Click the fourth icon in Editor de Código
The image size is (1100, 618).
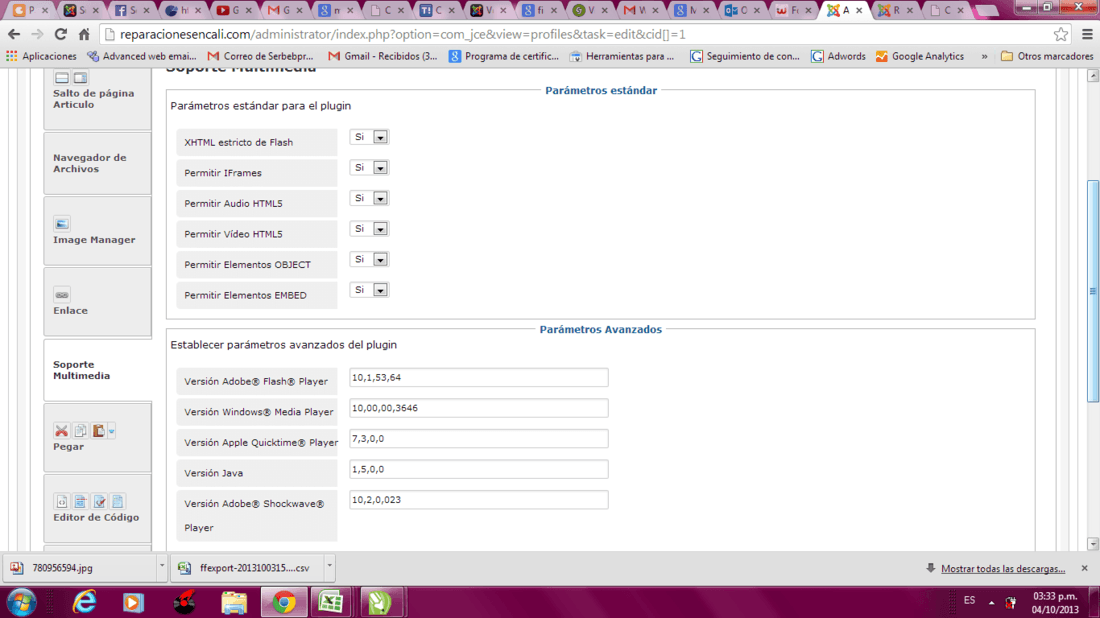[x=118, y=502]
